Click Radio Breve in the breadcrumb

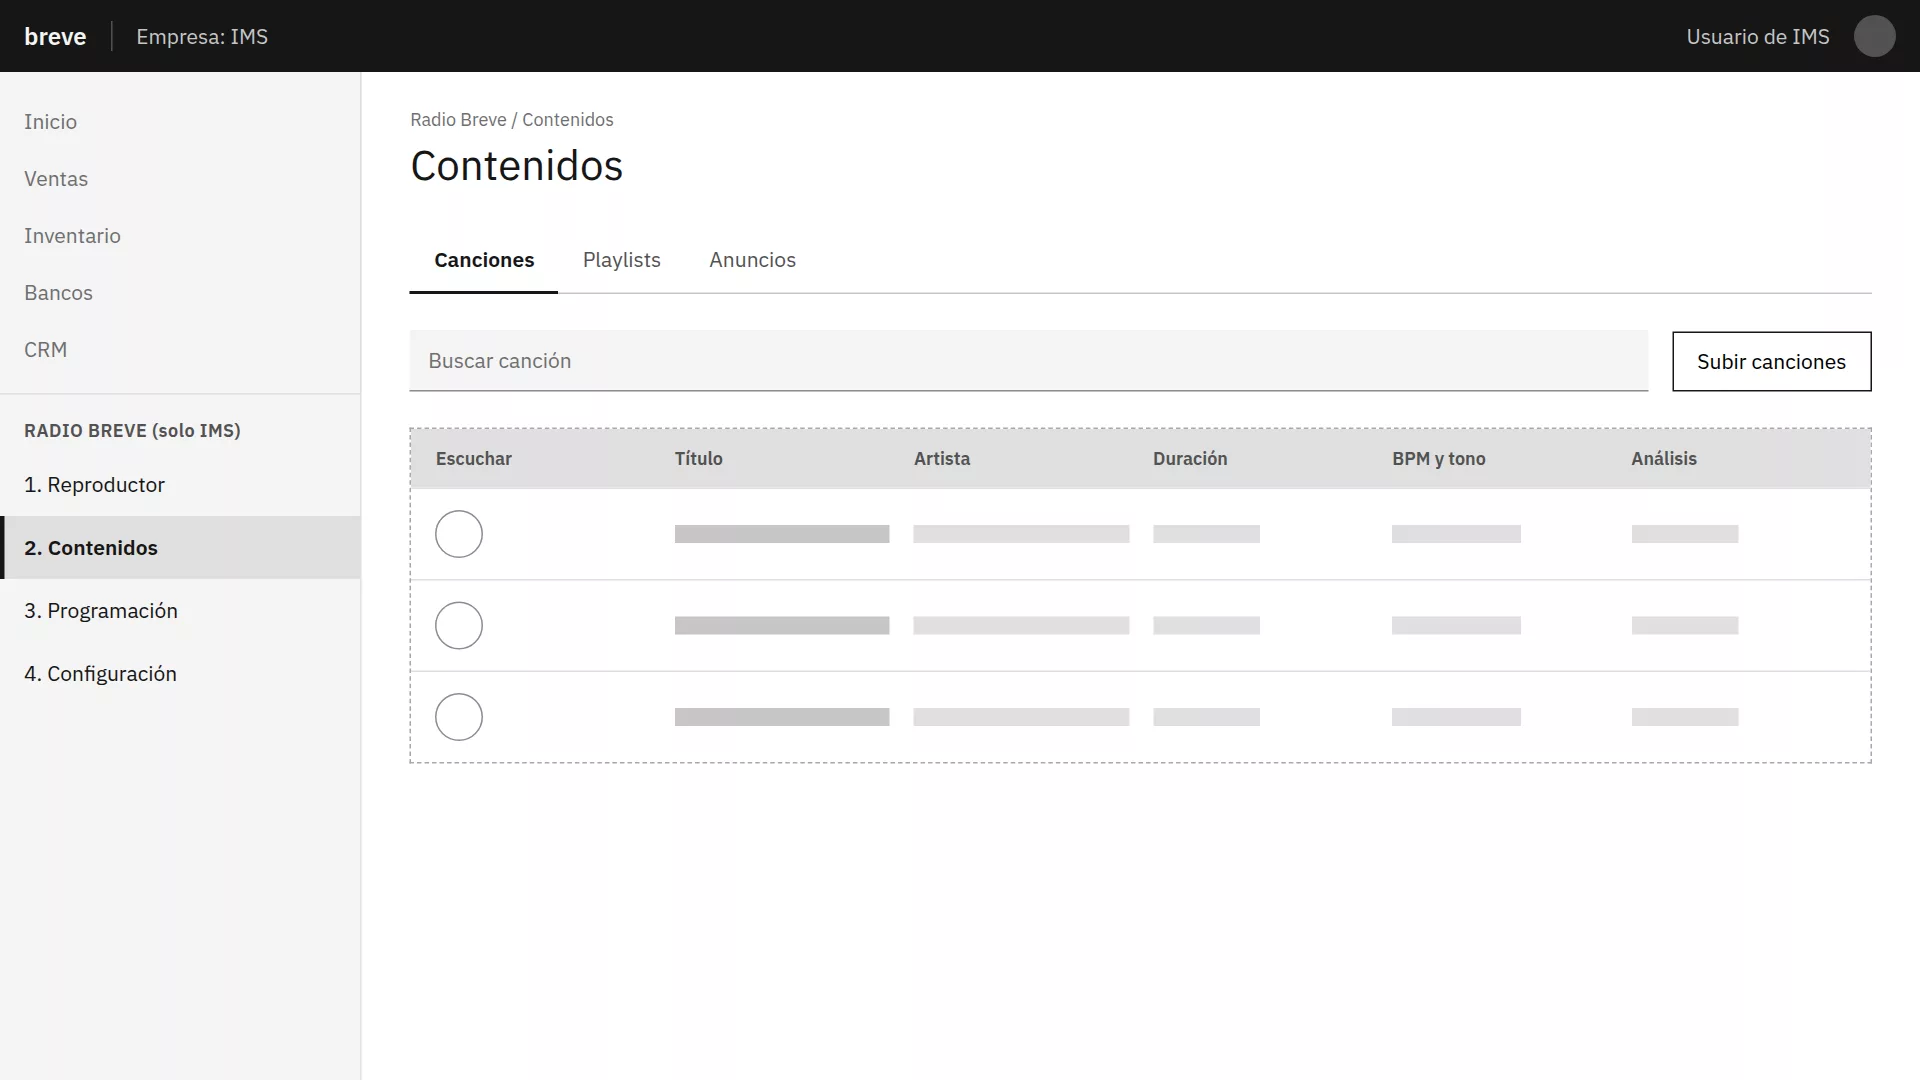click(x=458, y=120)
